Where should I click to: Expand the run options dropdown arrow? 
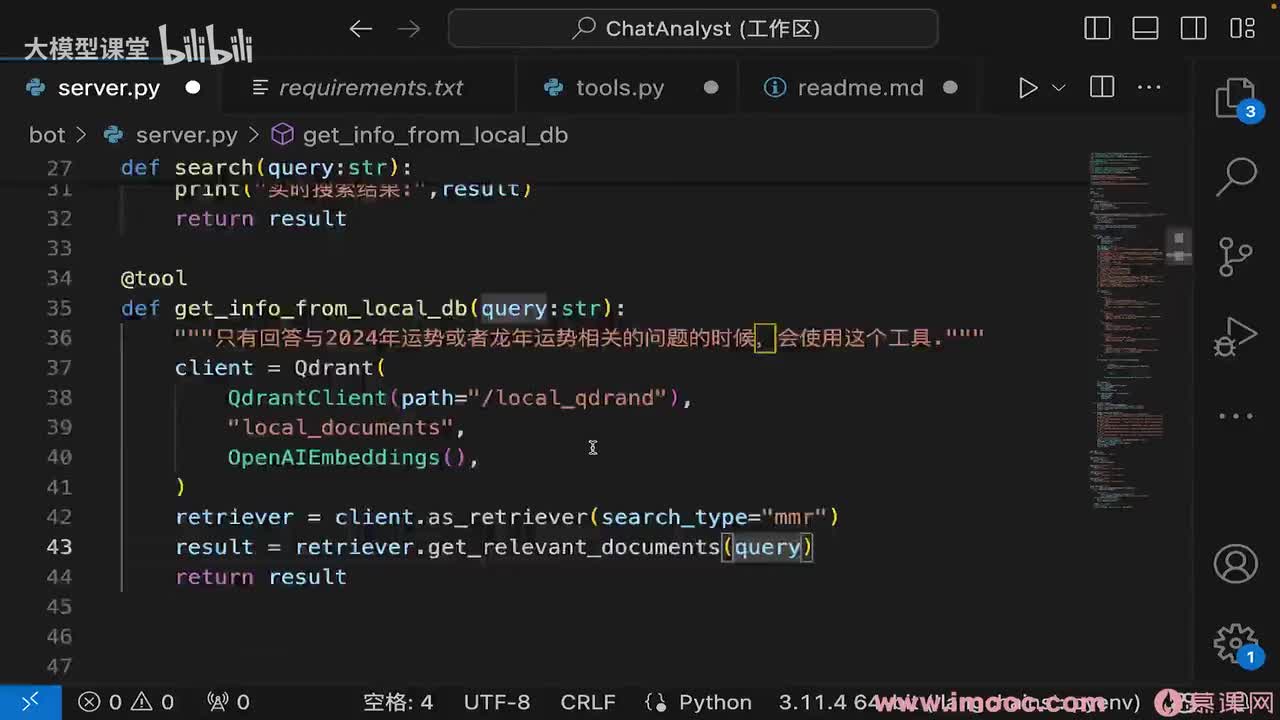tap(1058, 88)
